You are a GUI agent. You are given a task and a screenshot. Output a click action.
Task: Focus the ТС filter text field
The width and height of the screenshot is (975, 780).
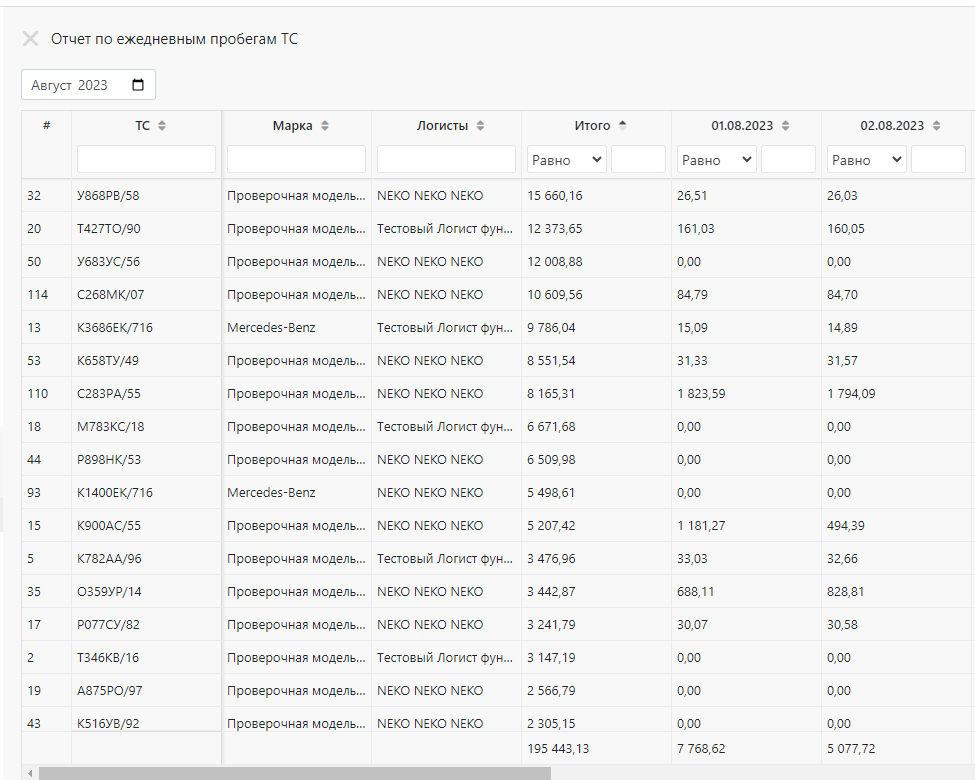(x=146, y=159)
